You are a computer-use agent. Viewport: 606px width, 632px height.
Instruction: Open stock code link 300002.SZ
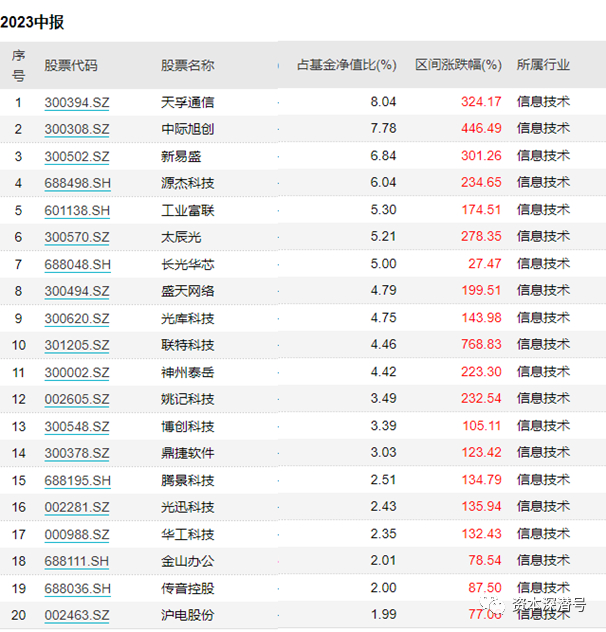click(77, 372)
